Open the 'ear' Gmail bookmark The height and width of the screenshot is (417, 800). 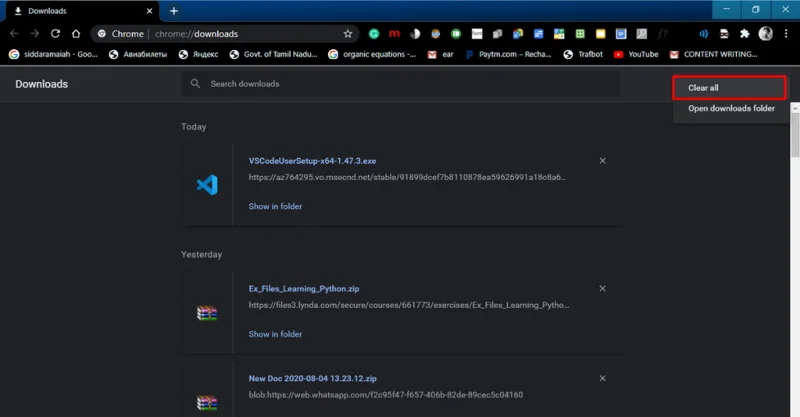click(441, 54)
